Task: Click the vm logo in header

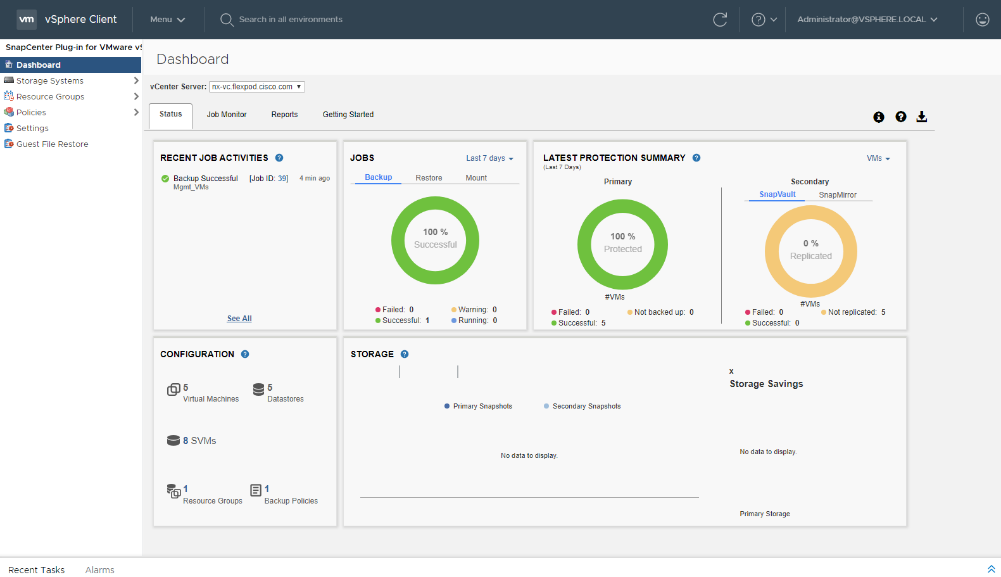Action: [26, 19]
